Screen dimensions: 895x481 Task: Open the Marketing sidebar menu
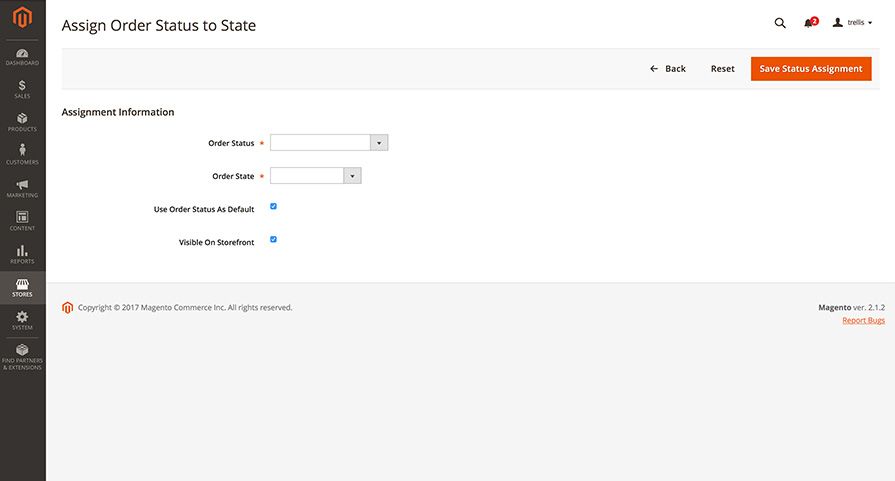point(22,189)
